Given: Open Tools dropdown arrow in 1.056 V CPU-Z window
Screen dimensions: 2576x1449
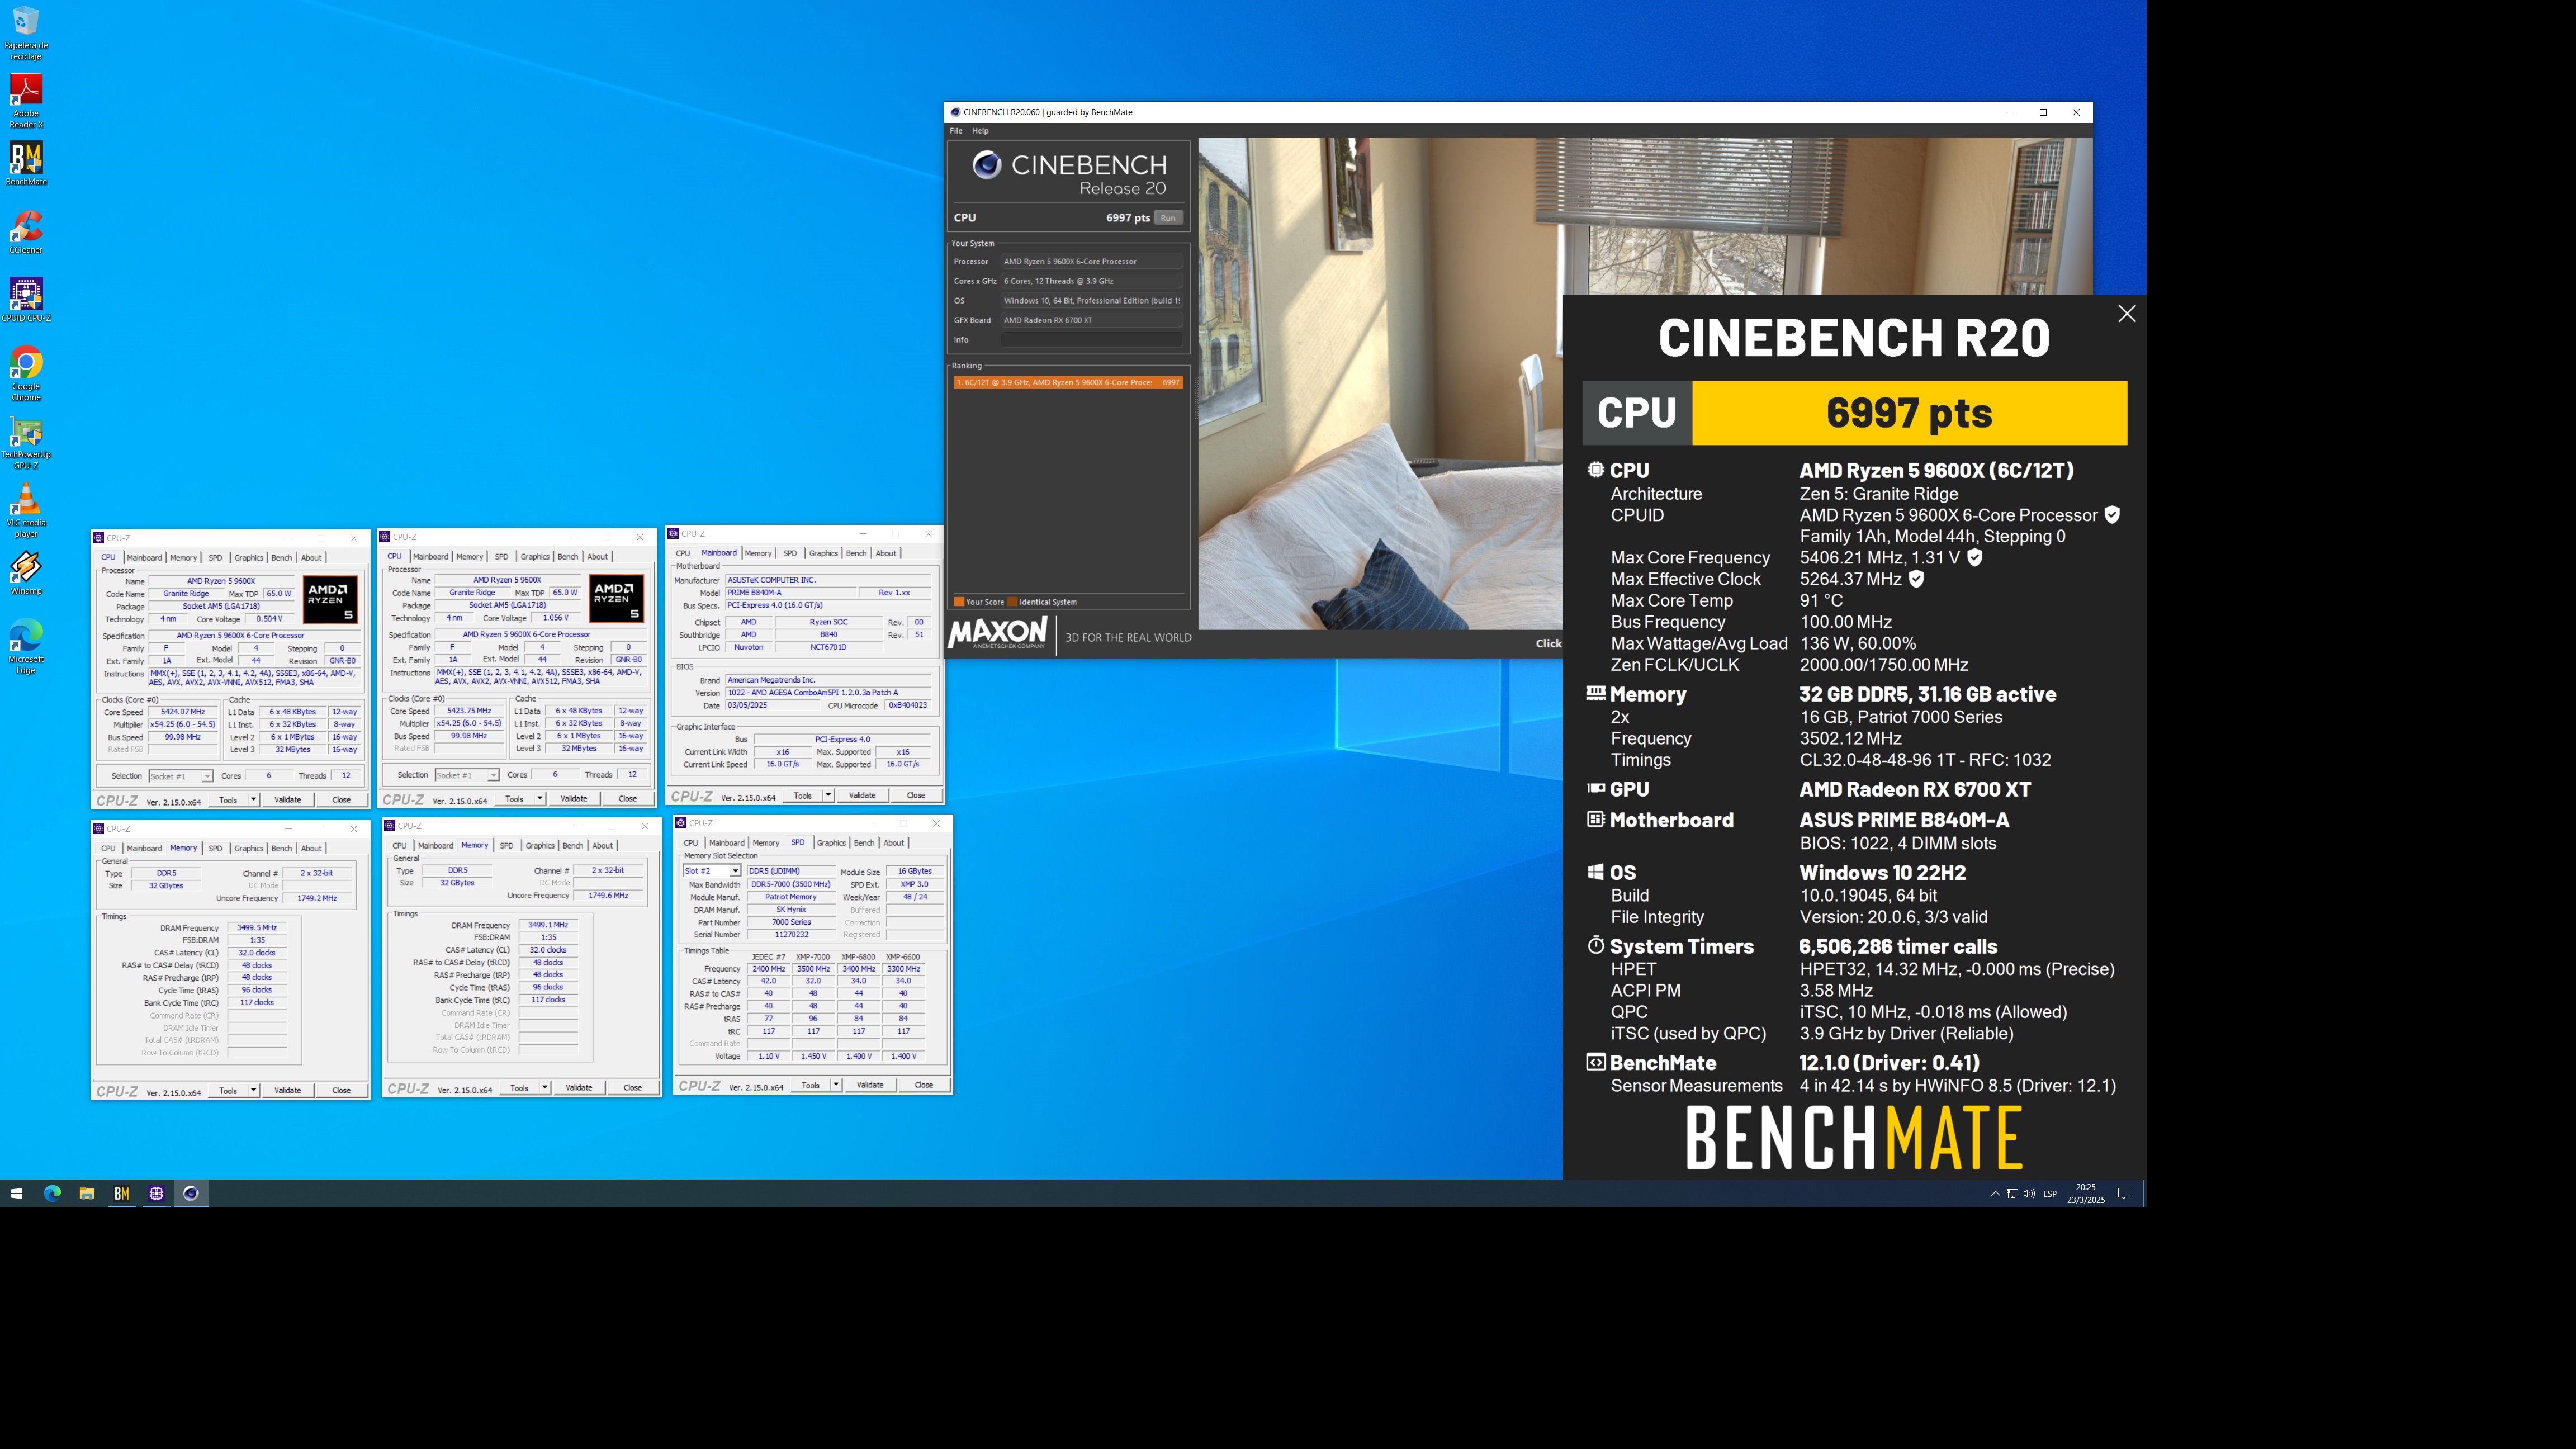Looking at the screenshot, I should 539,799.
